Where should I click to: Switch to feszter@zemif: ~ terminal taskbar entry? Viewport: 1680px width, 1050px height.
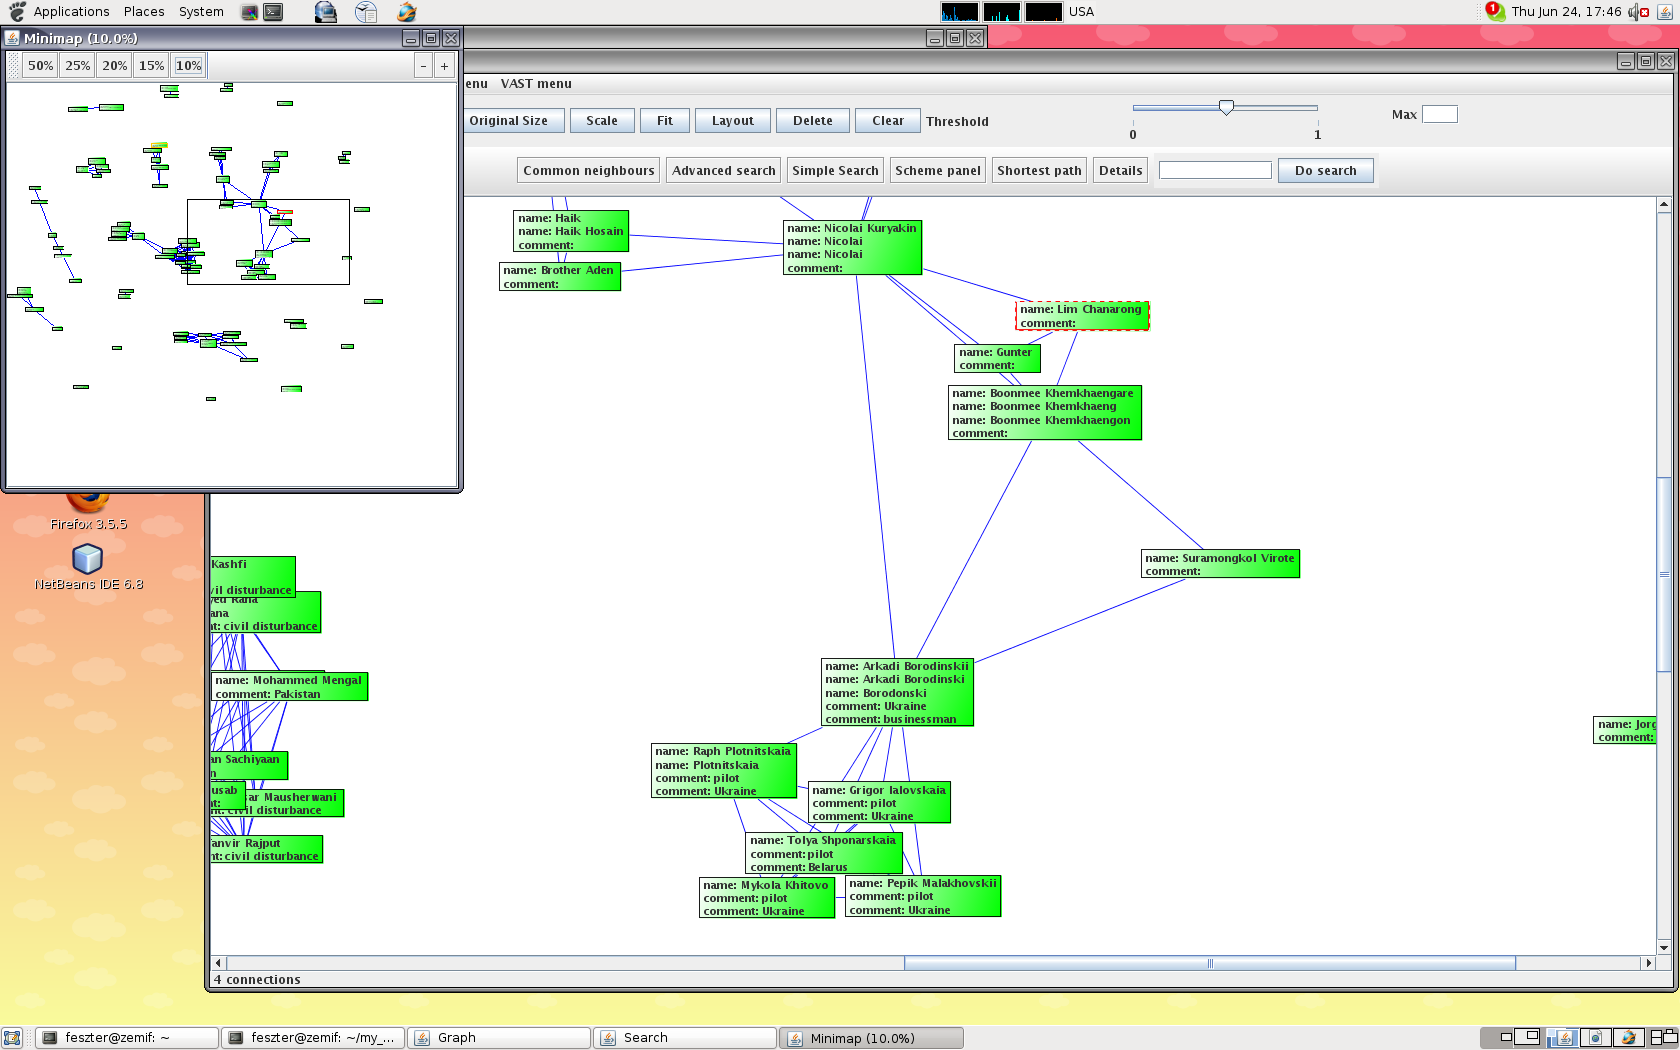(x=127, y=1038)
